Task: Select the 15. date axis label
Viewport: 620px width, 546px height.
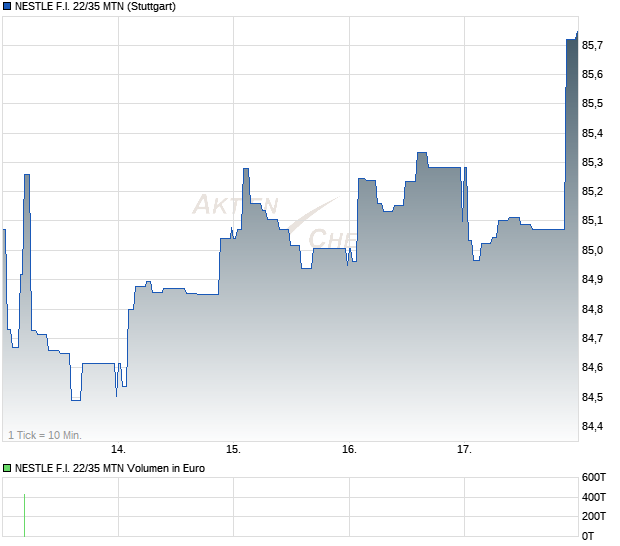Action: coord(233,449)
